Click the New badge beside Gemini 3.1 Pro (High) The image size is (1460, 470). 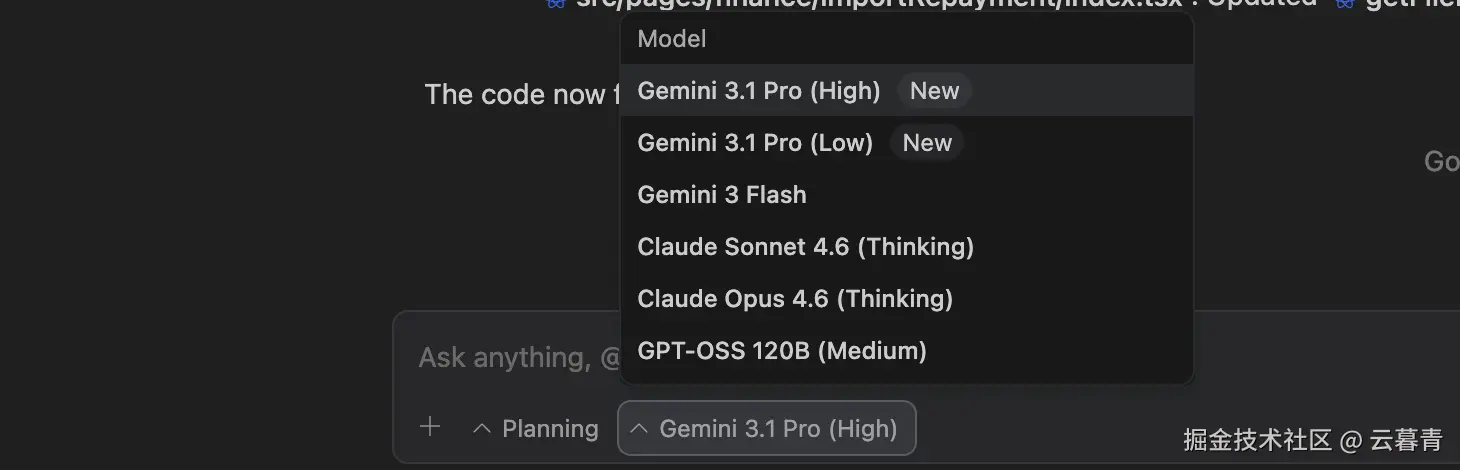click(934, 91)
